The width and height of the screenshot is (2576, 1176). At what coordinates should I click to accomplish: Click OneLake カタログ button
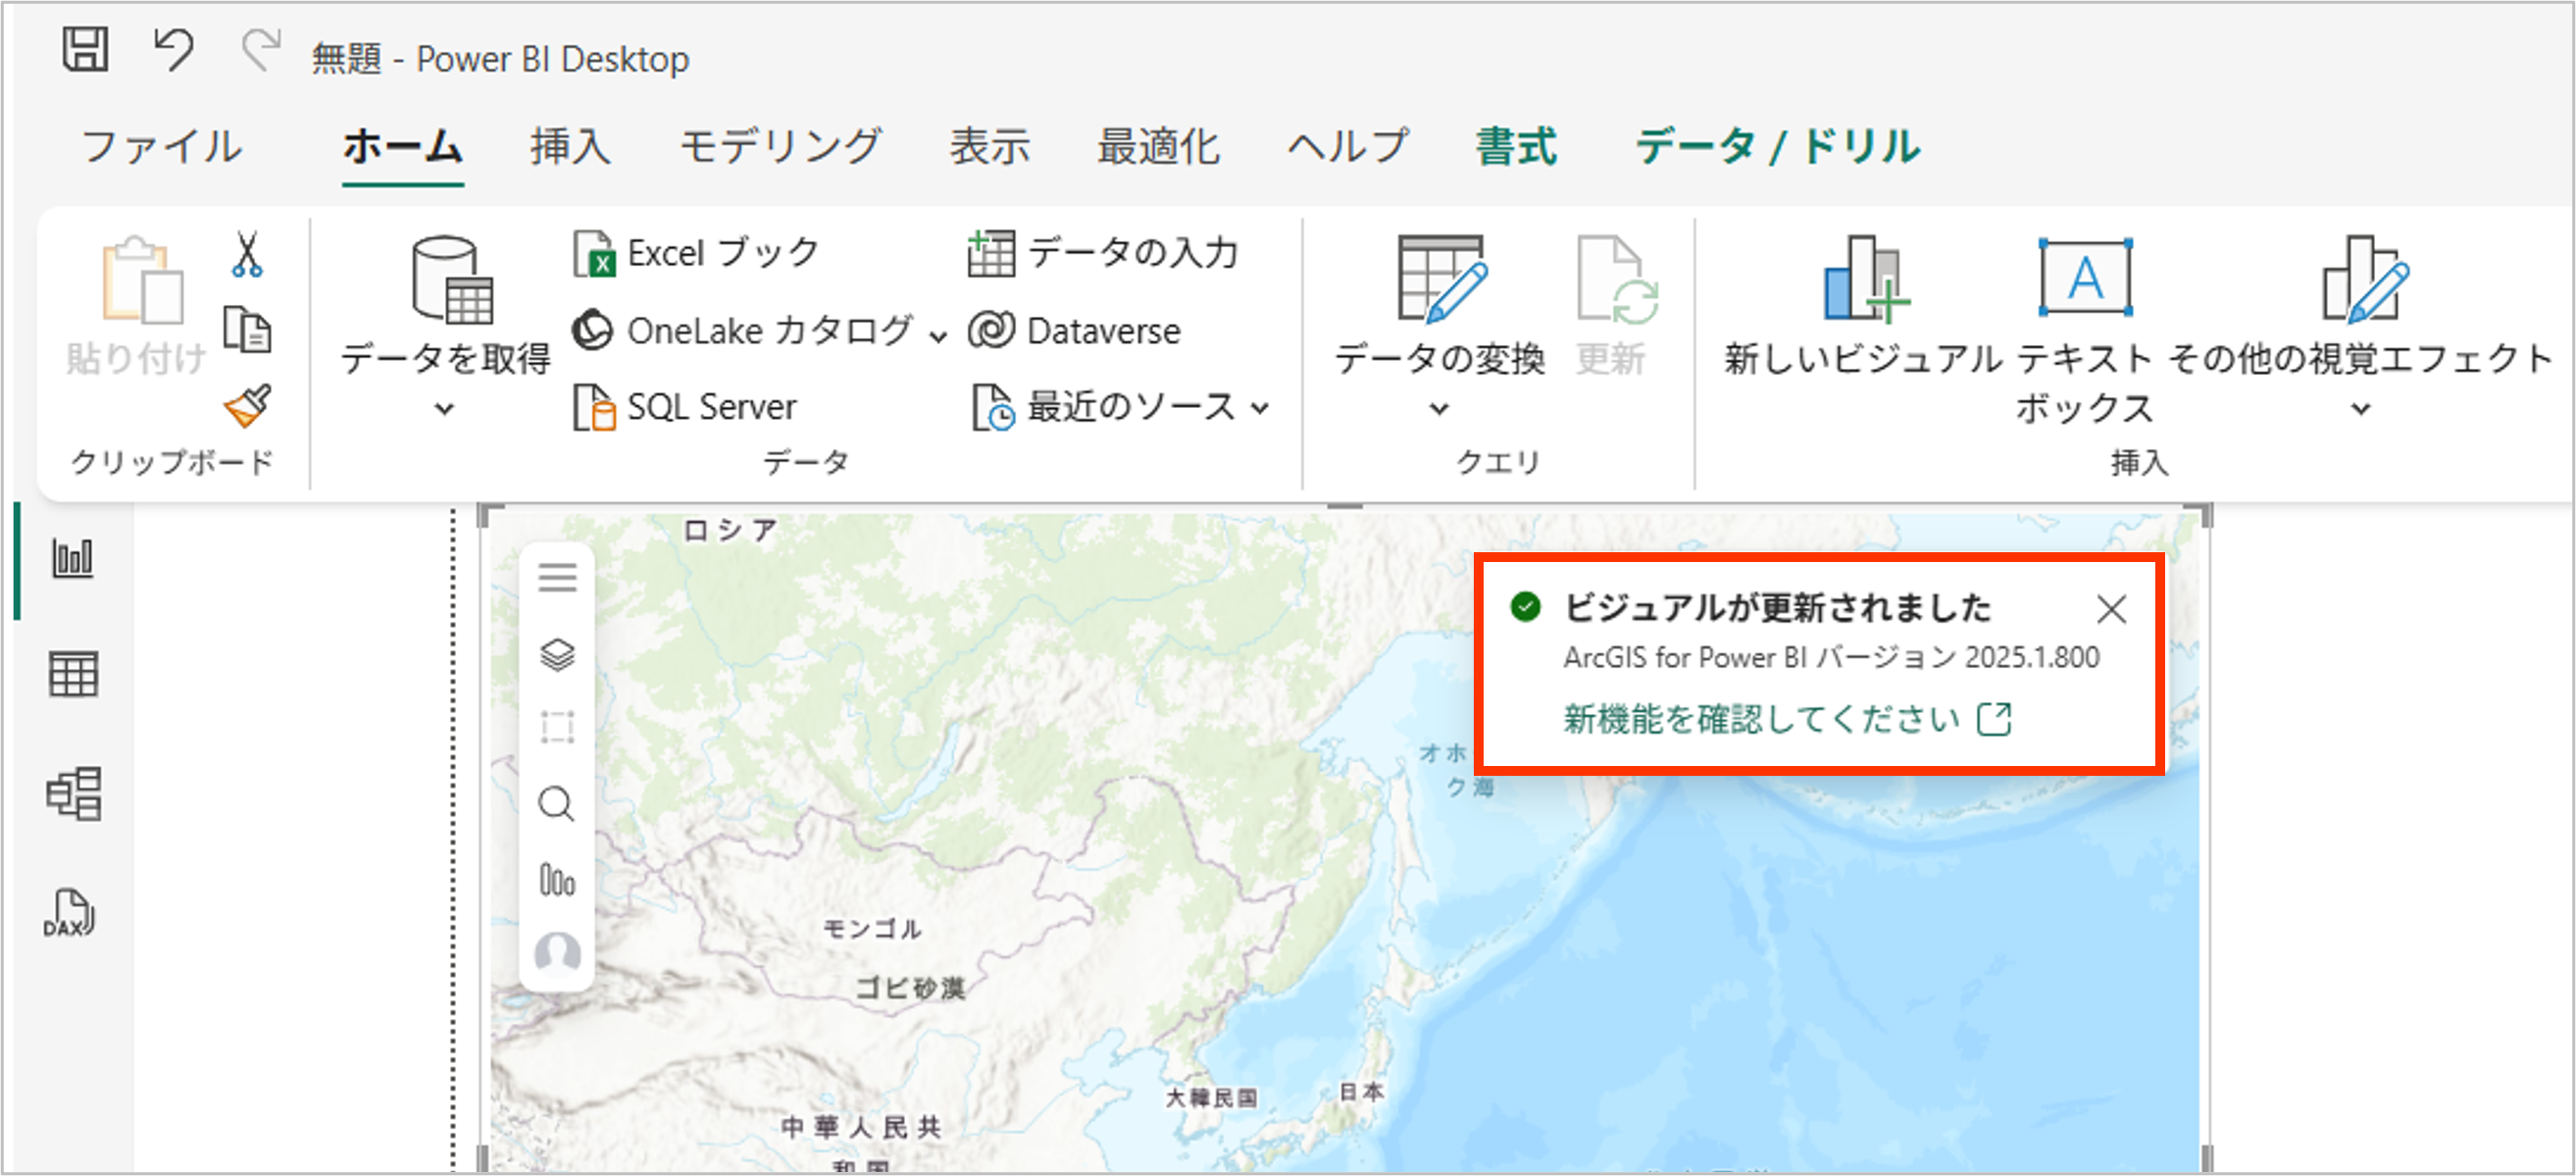(x=743, y=330)
